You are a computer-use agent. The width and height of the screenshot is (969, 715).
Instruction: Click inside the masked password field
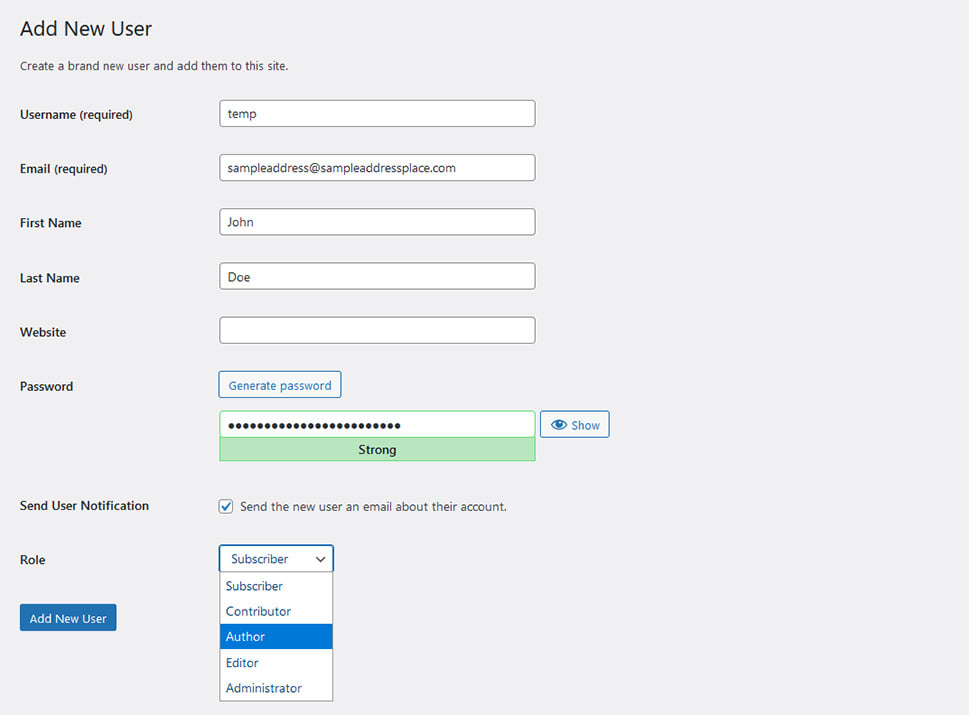coord(377,425)
